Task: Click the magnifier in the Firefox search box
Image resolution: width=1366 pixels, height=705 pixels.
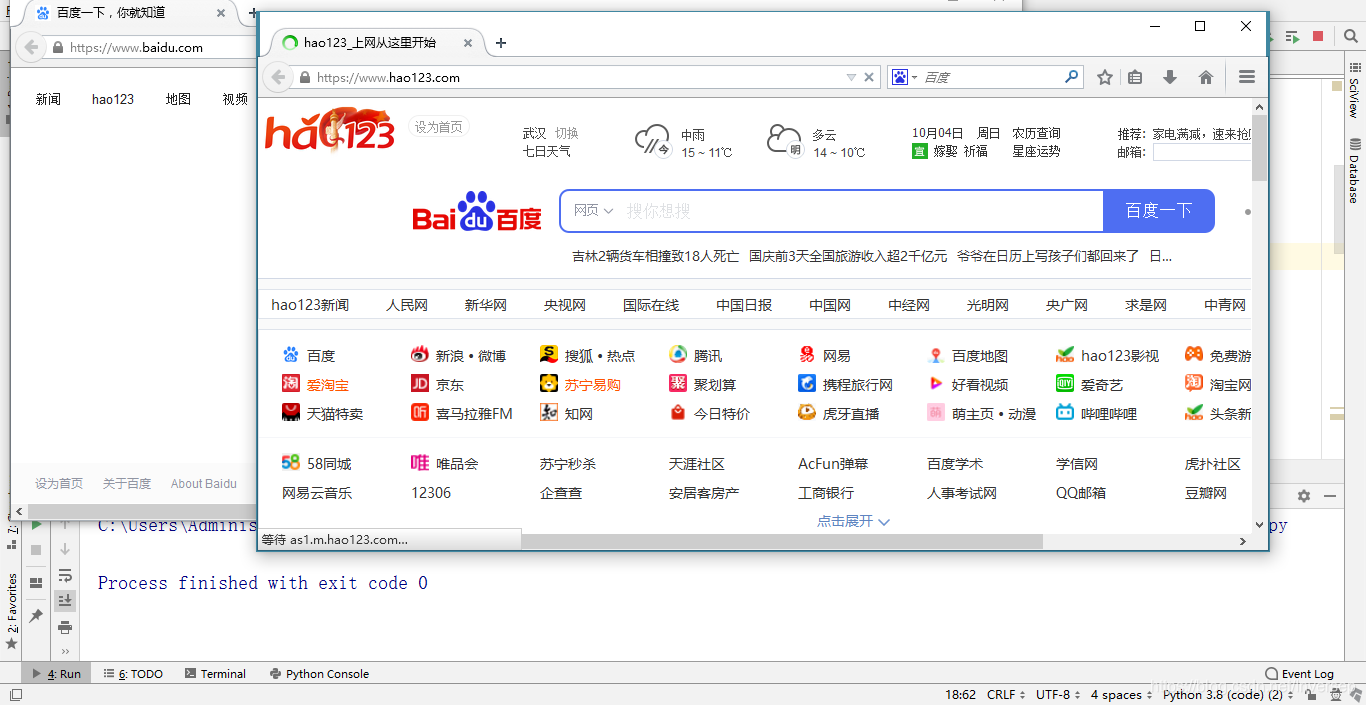Action: click(1071, 76)
